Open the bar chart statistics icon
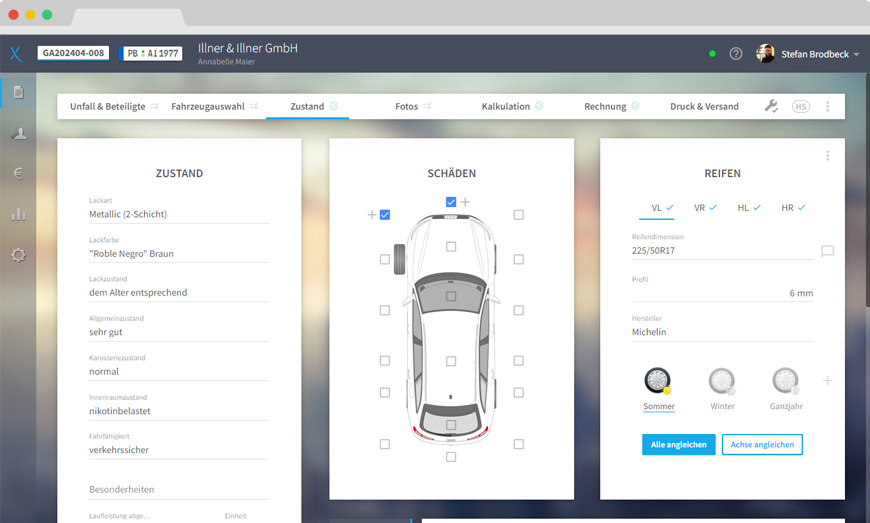870x523 pixels. point(18,214)
